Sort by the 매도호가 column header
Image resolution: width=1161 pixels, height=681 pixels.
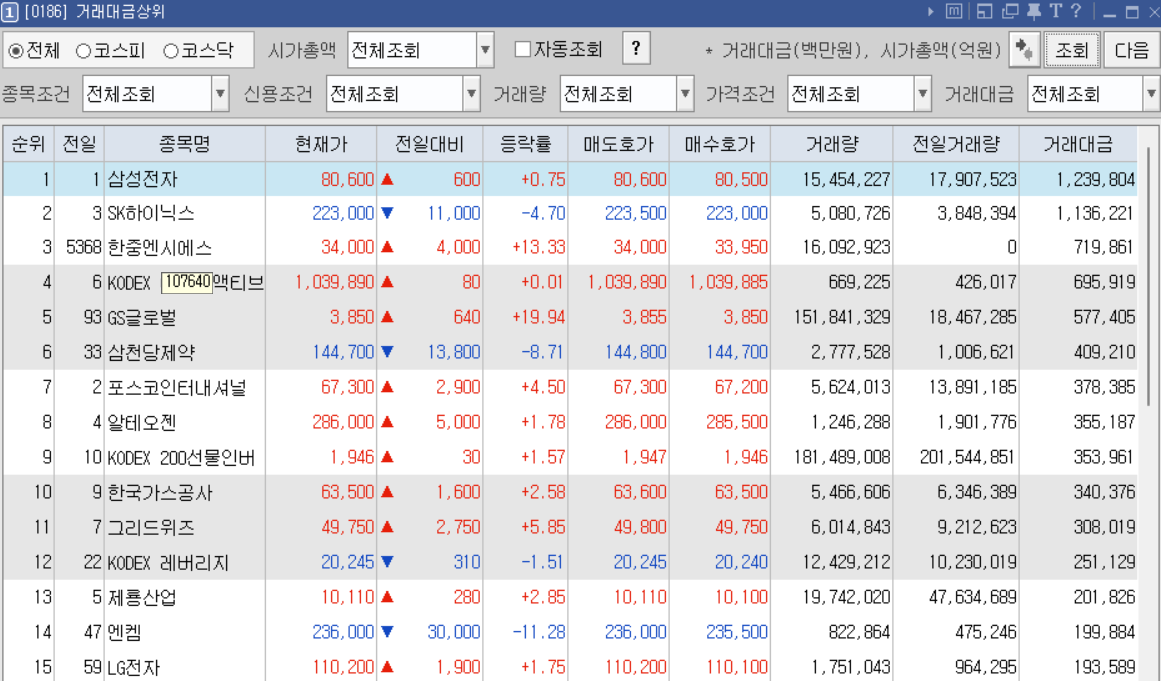618,144
